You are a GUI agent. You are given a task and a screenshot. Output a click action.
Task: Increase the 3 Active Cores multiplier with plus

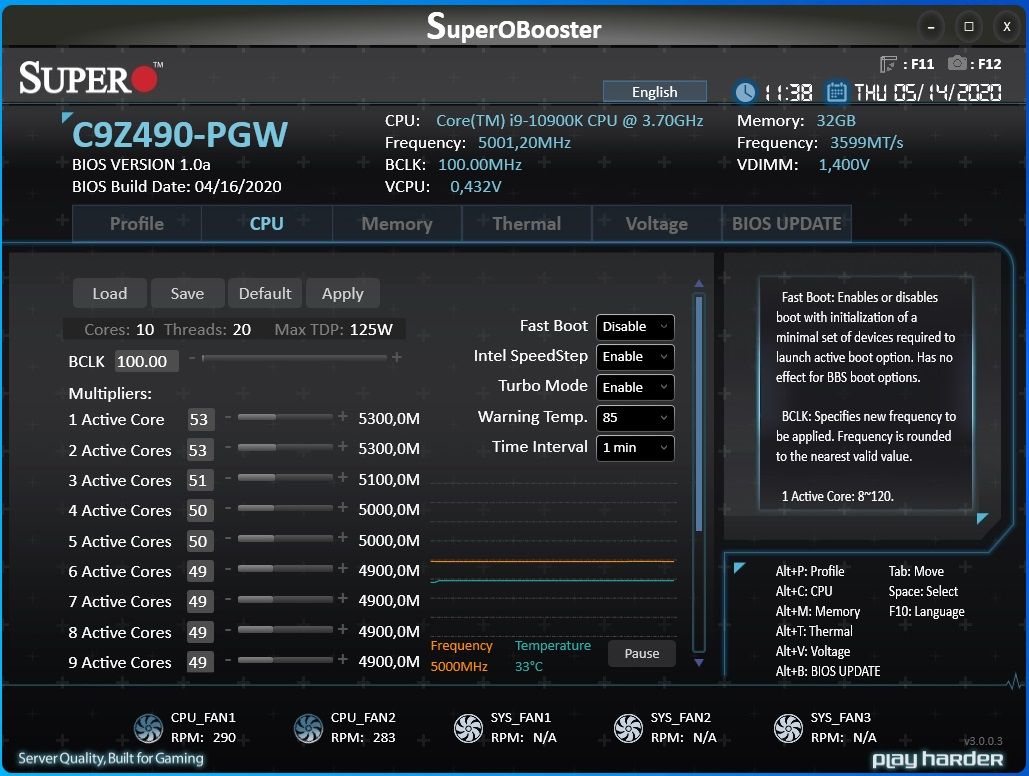pos(343,477)
